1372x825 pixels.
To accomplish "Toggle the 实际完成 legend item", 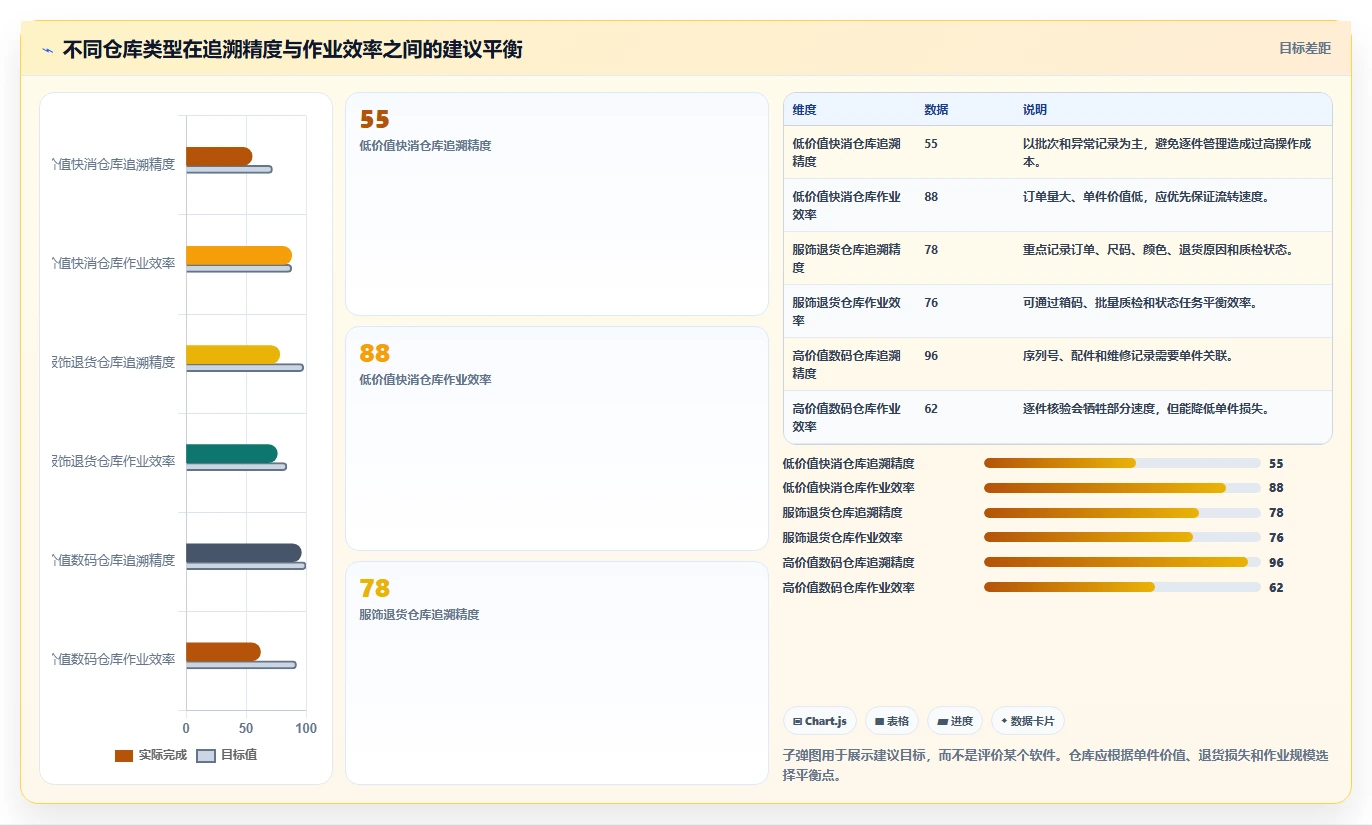I will 151,755.
